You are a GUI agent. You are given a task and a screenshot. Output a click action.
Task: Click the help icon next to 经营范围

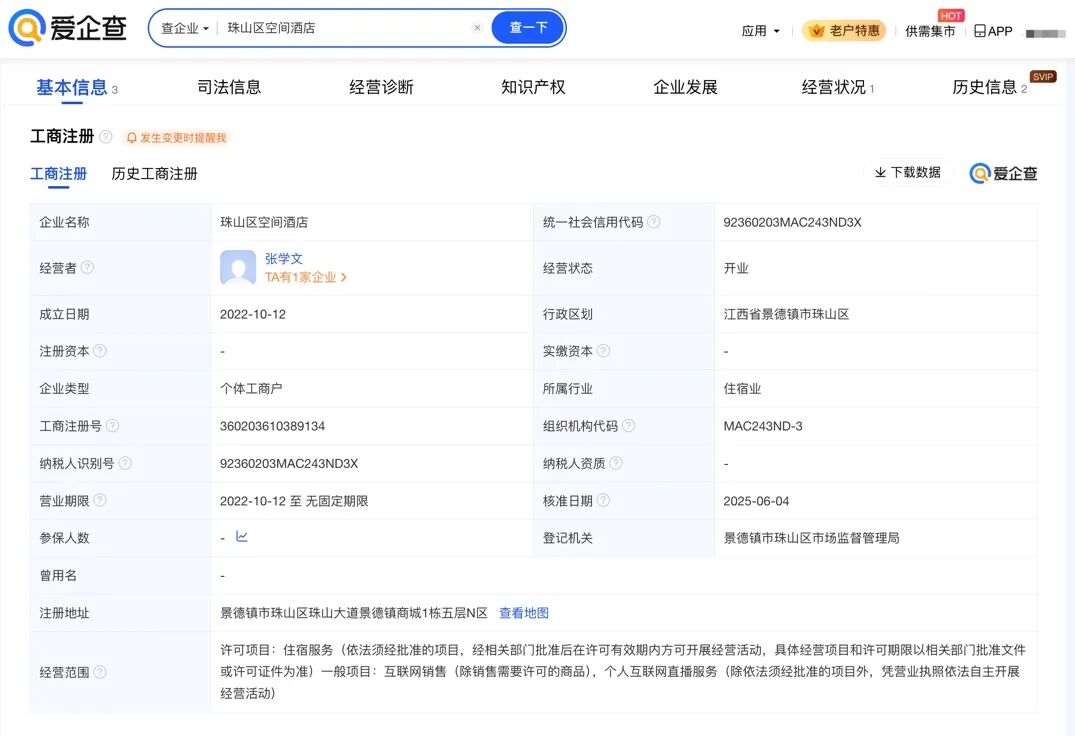tap(100, 672)
